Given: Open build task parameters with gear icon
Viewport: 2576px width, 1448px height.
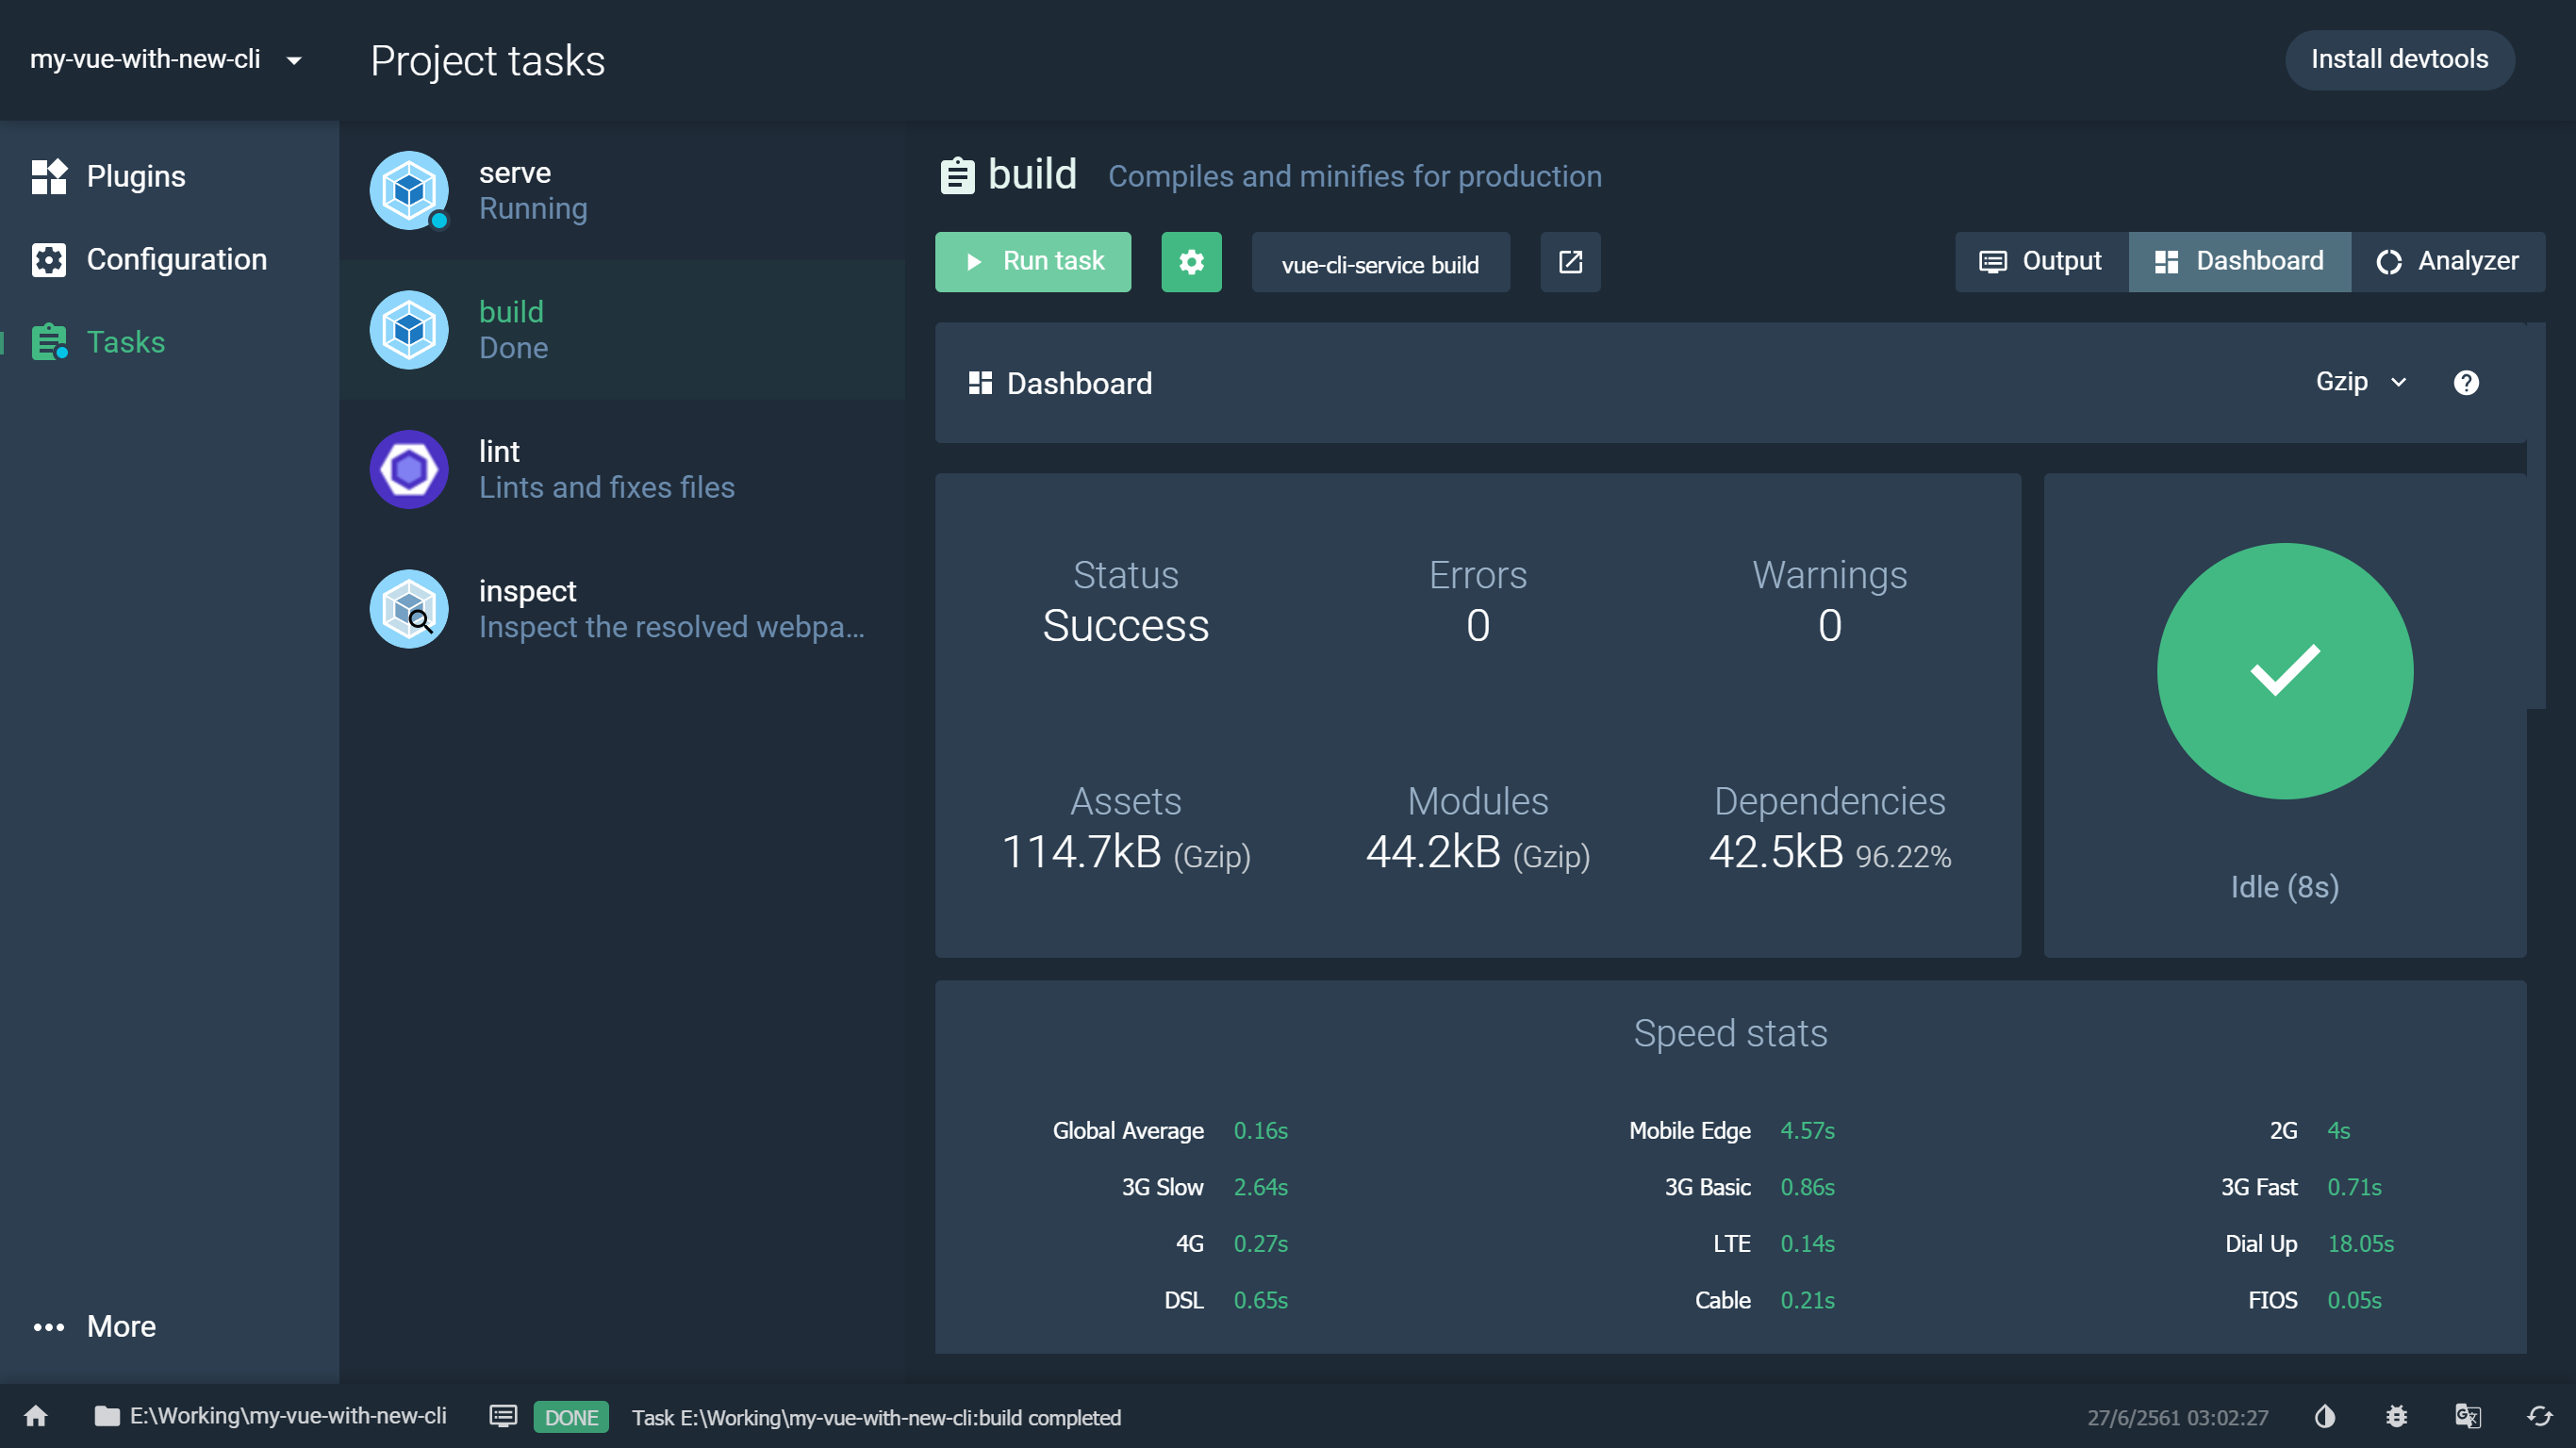Looking at the screenshot, I should coord(1191,262).
